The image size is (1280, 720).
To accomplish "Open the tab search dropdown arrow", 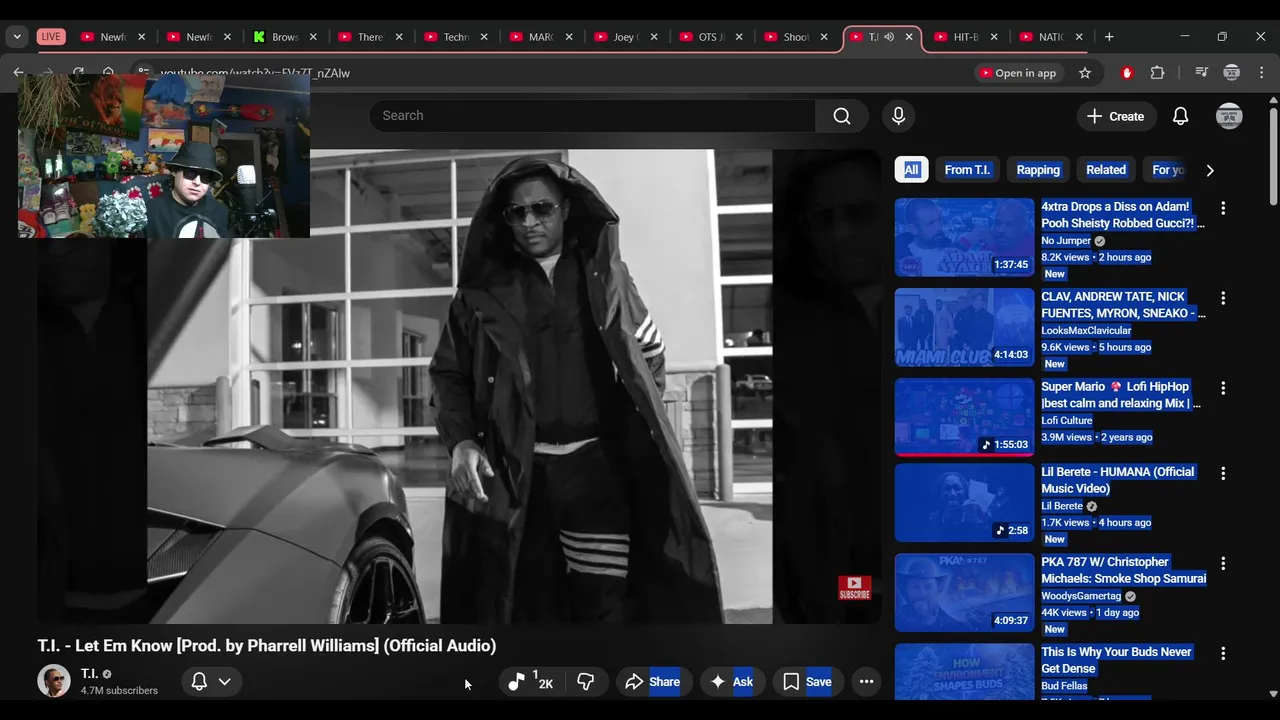I will (x=17, y=37).
